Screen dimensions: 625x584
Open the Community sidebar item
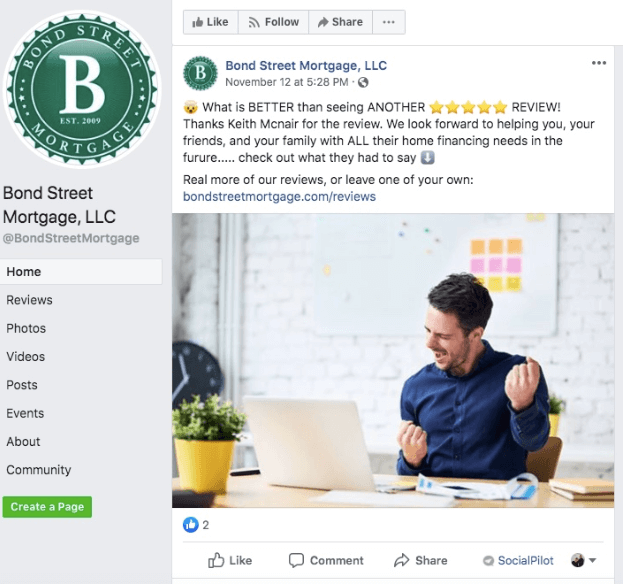39,470
